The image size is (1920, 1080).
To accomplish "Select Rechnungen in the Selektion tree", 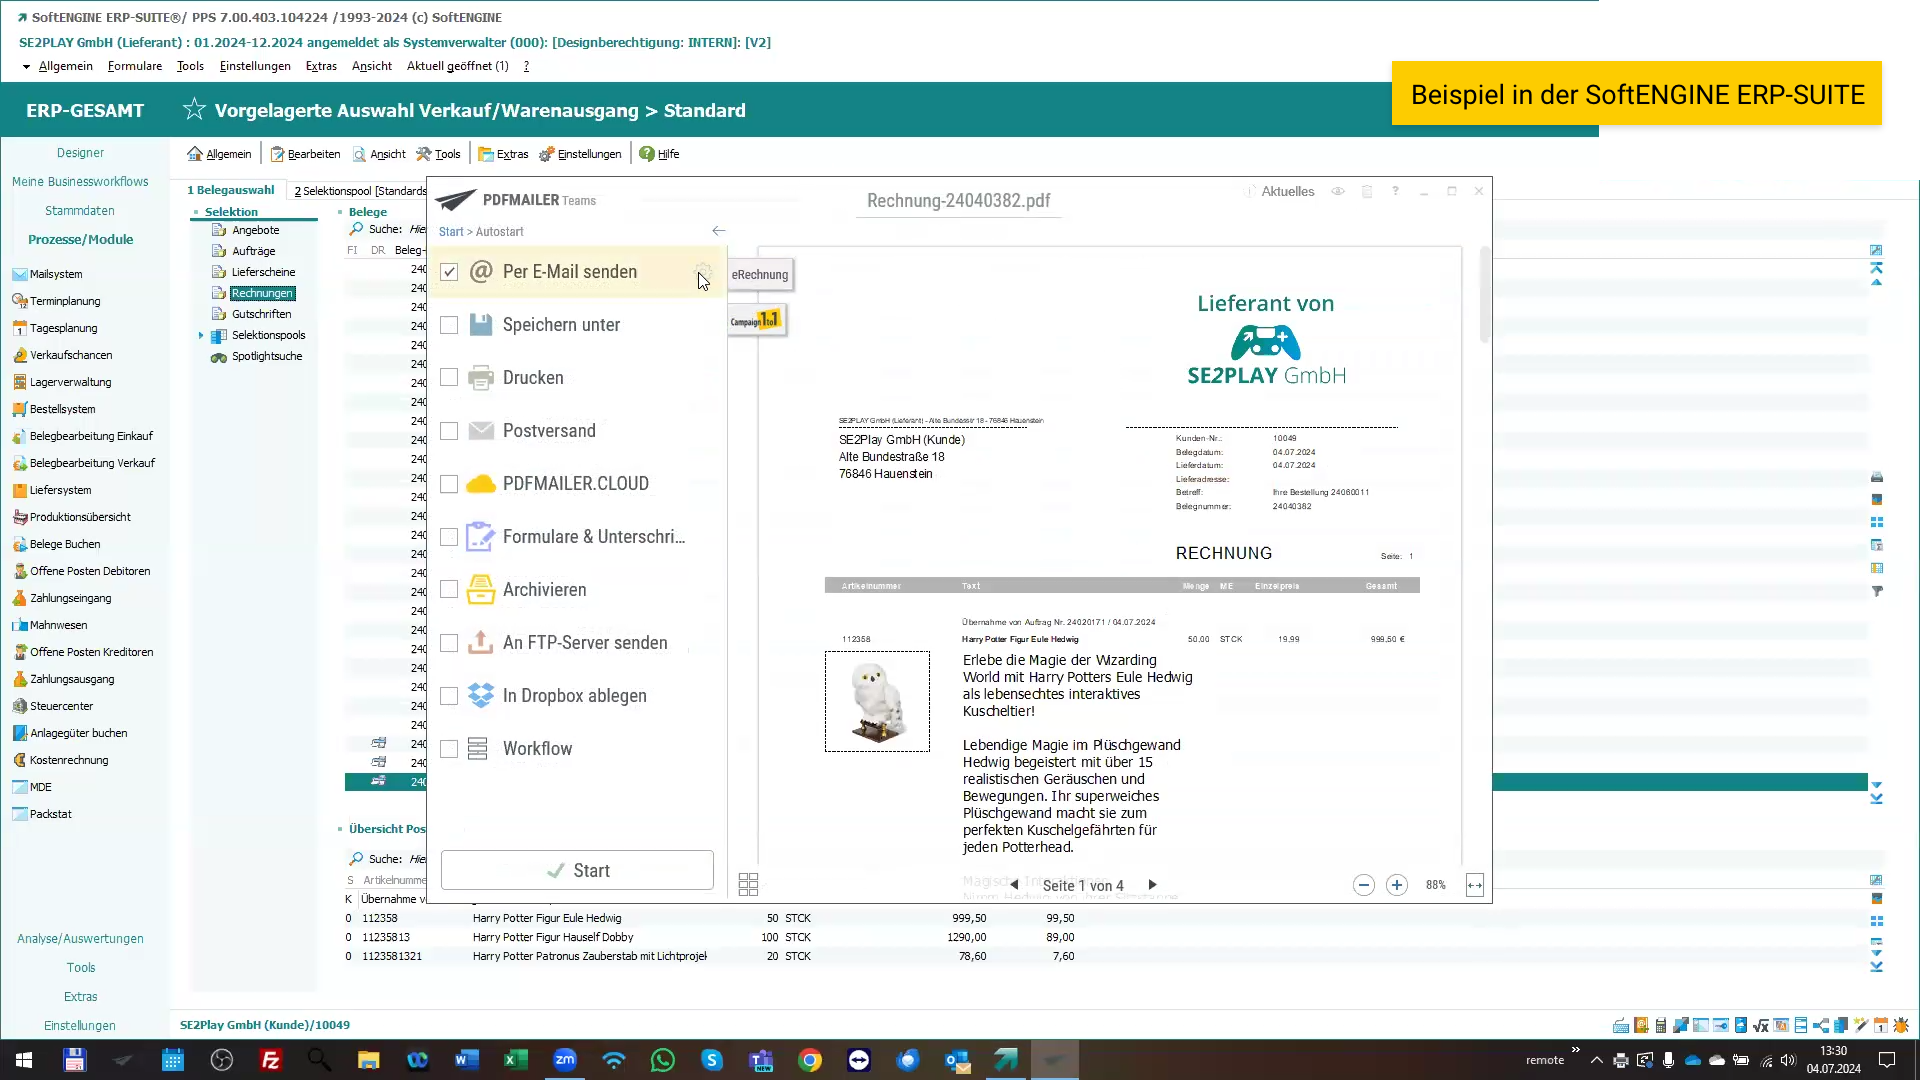I will 262,293.
